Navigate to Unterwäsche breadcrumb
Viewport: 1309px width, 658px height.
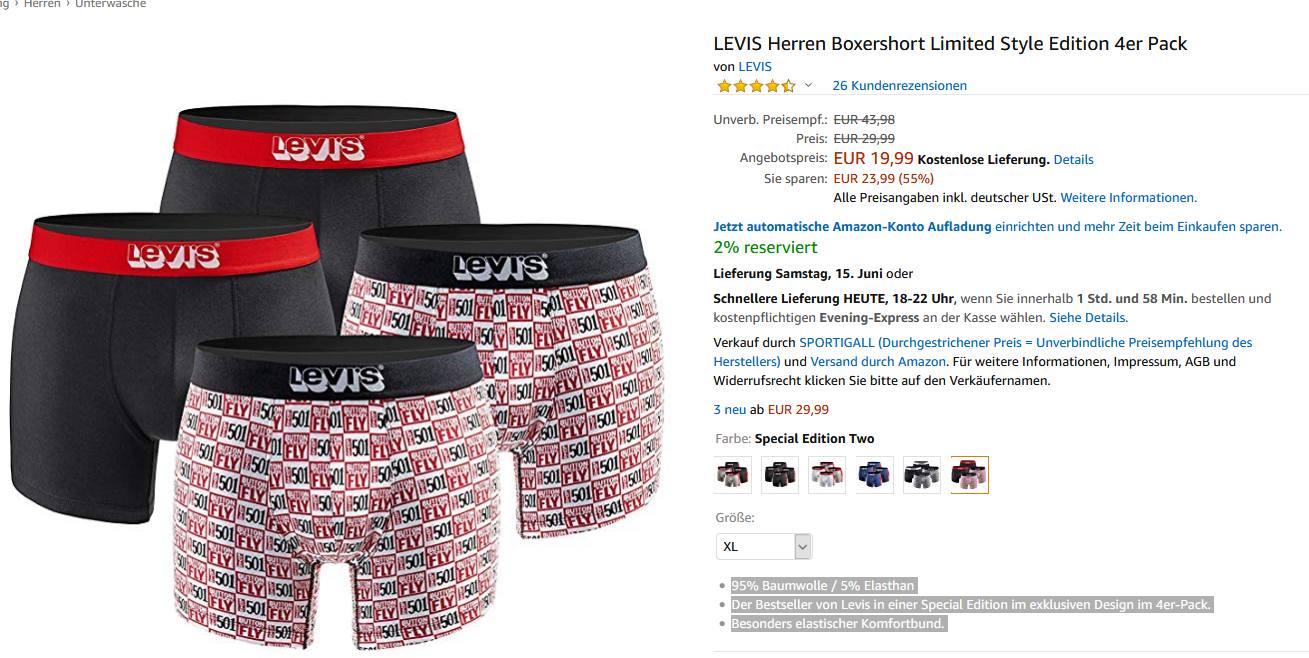click(x=110, y=5)
